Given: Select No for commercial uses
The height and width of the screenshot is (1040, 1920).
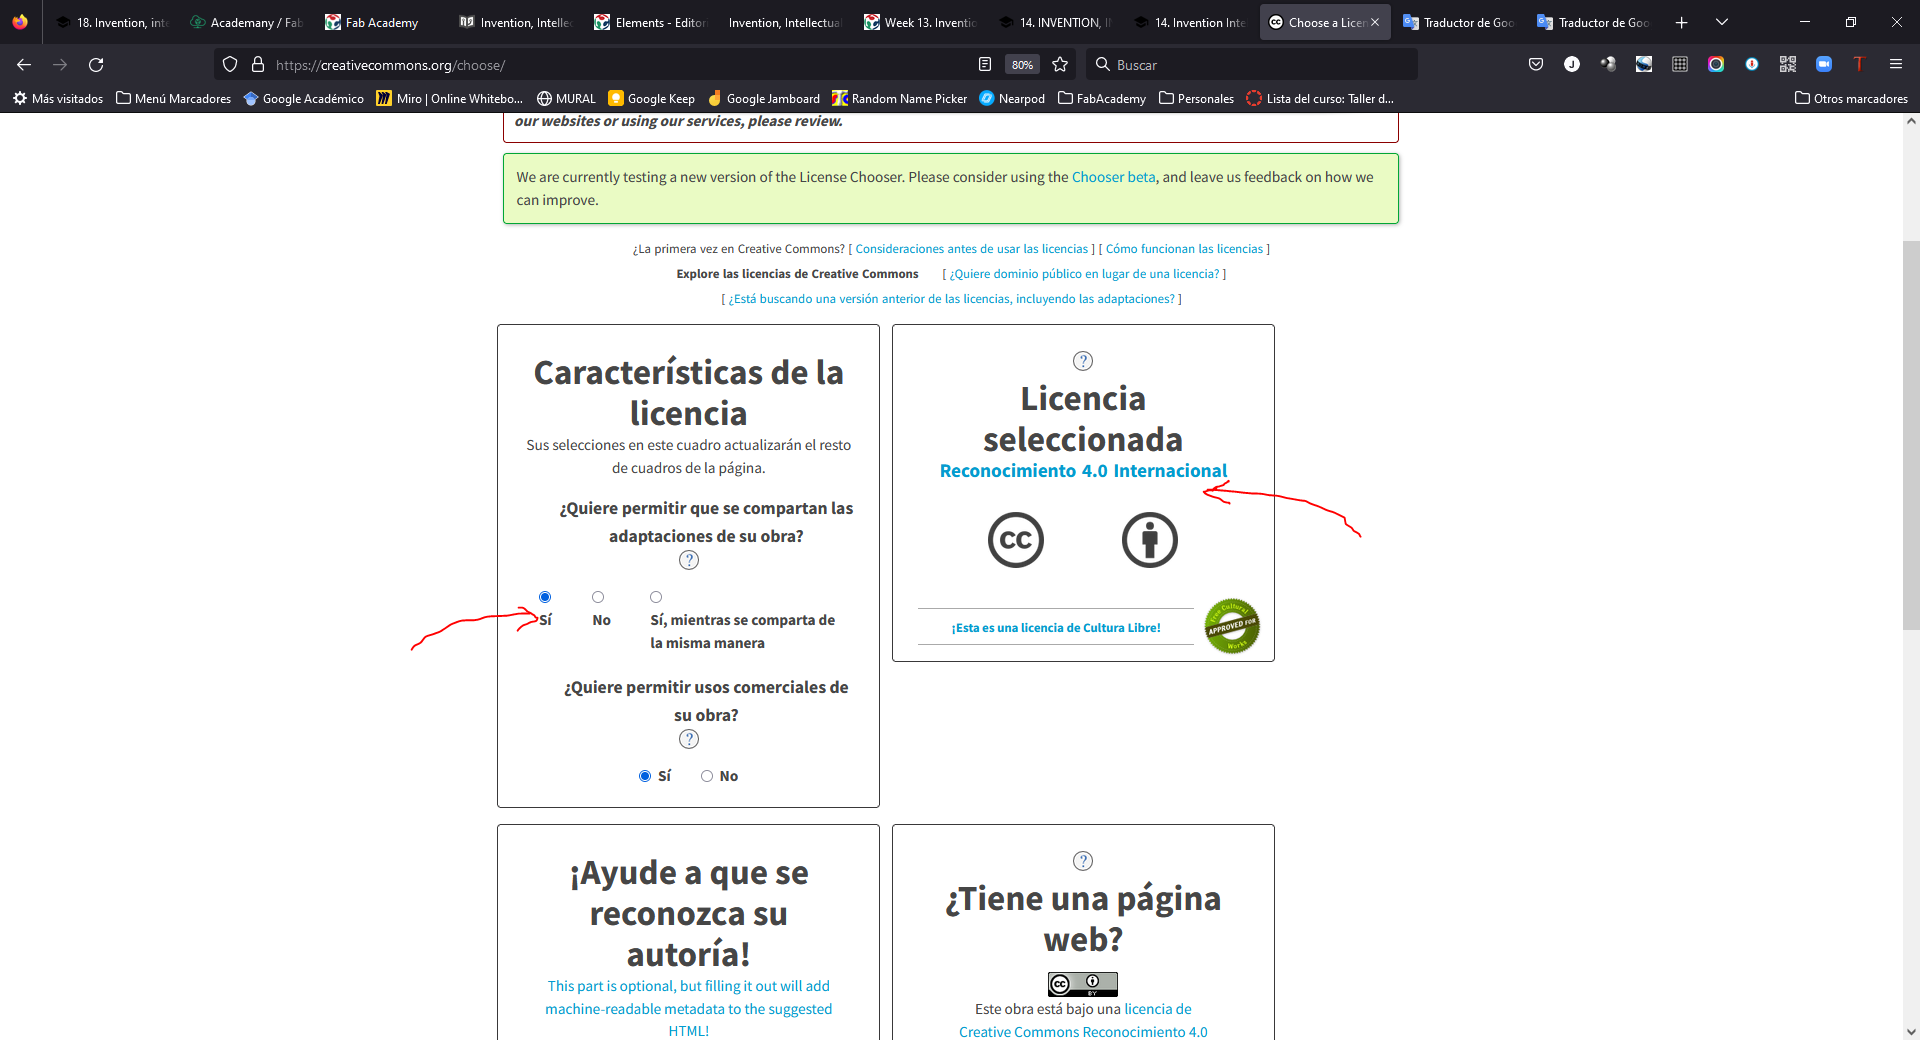Looking at the screenshot, I should point(707,776).
